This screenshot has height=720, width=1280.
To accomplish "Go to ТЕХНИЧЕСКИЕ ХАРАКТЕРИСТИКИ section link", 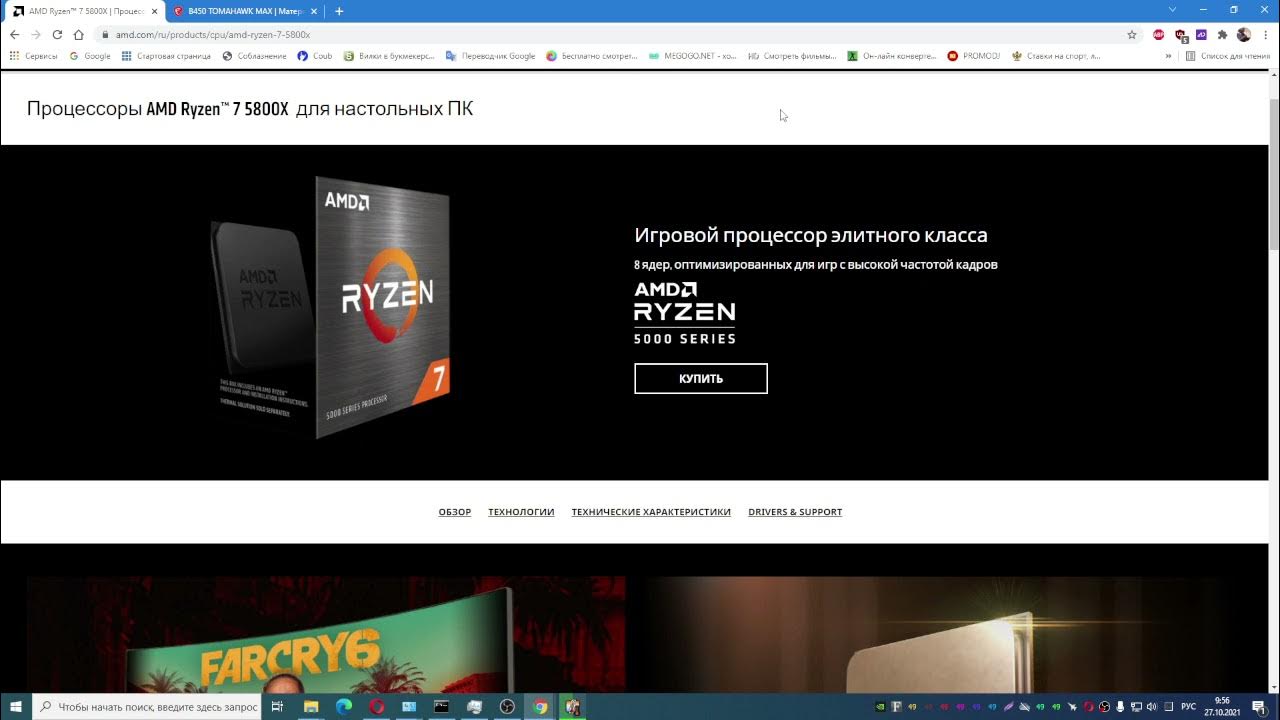I will pyautogui.click(x=651, y=512).
